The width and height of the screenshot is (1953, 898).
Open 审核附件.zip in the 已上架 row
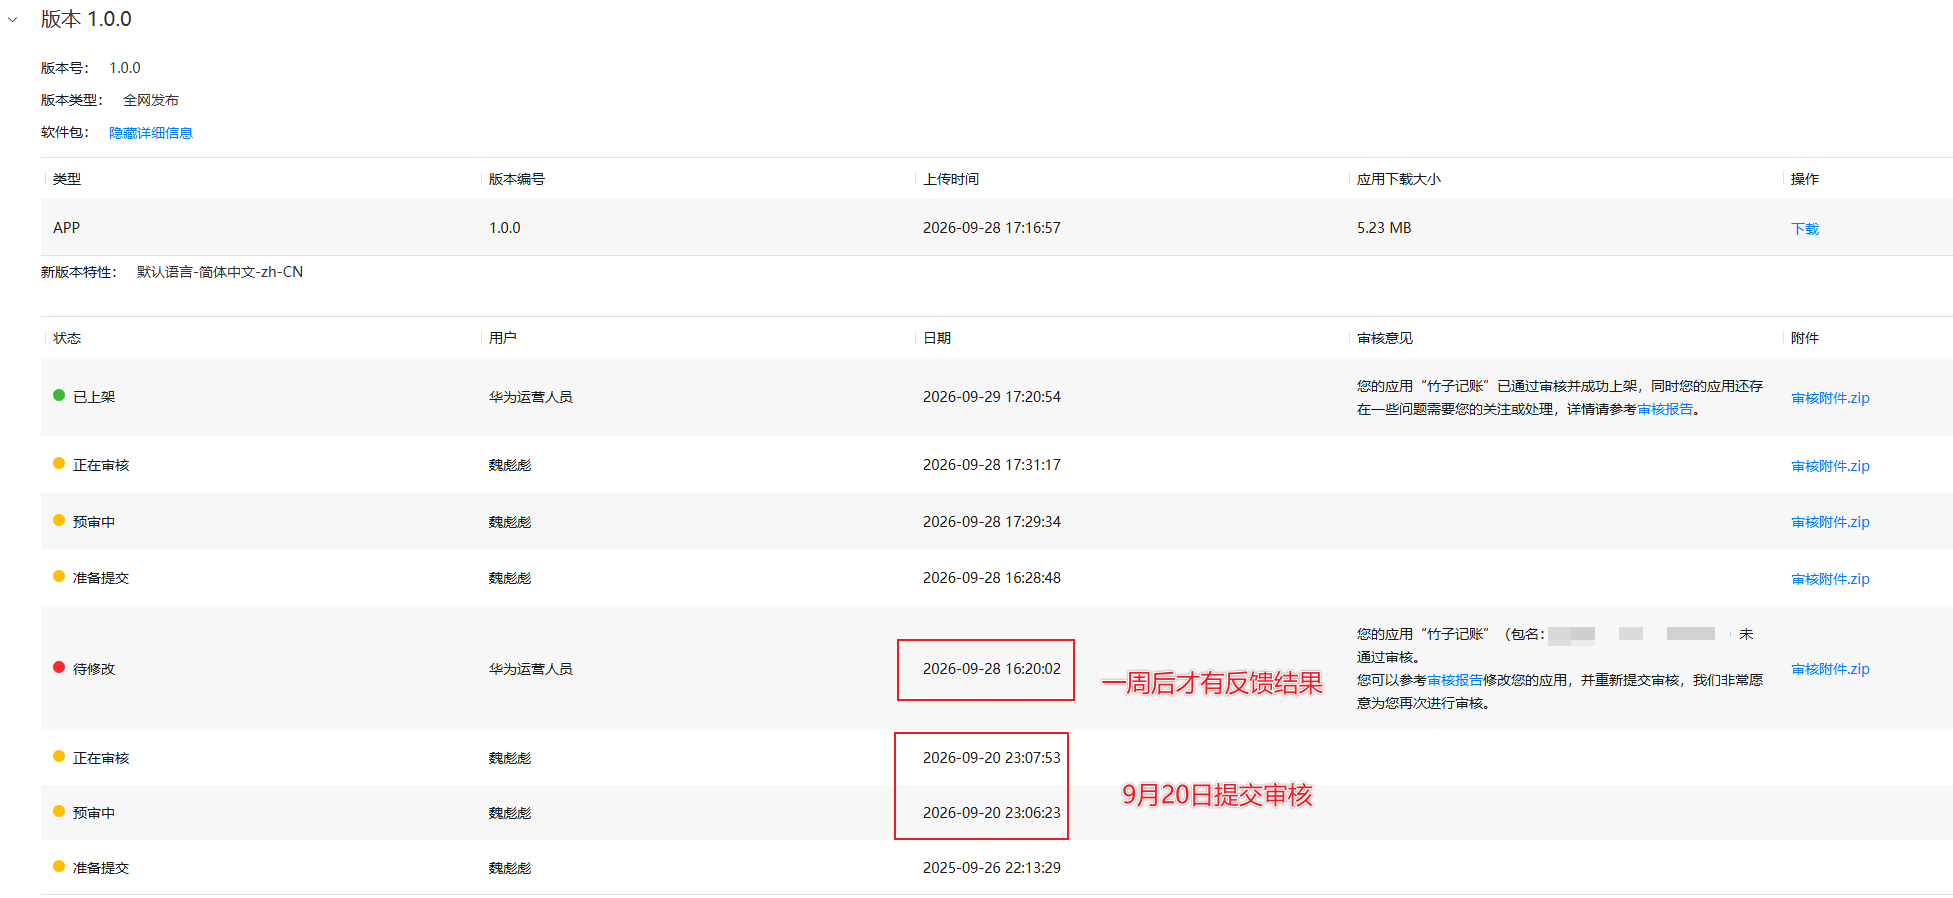tap(1830, 398)
